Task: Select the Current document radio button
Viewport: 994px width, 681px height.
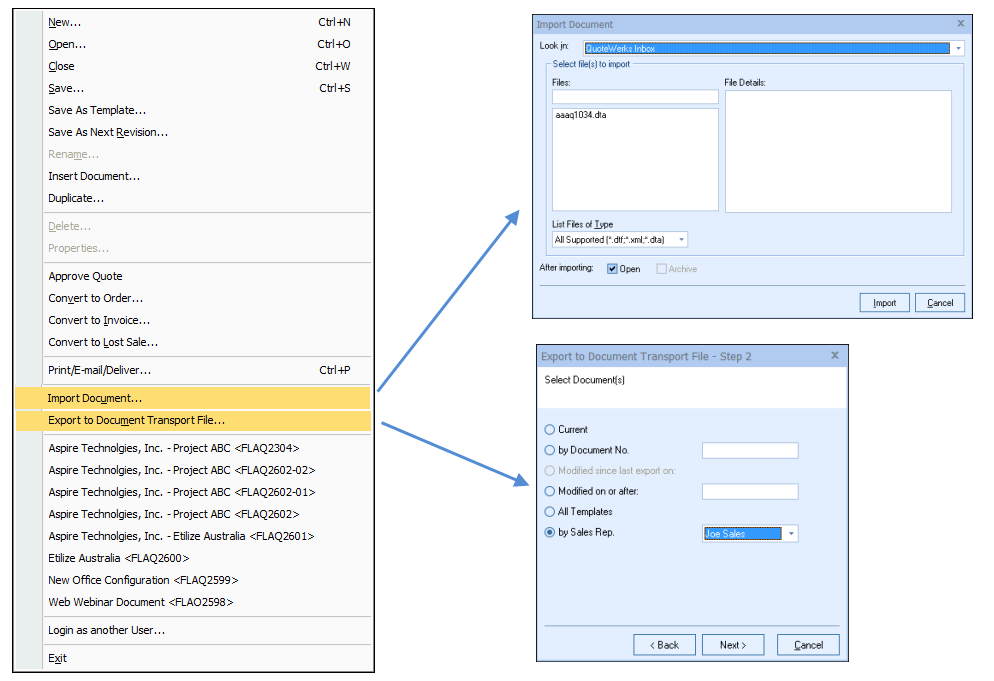Action: [549, 430]
